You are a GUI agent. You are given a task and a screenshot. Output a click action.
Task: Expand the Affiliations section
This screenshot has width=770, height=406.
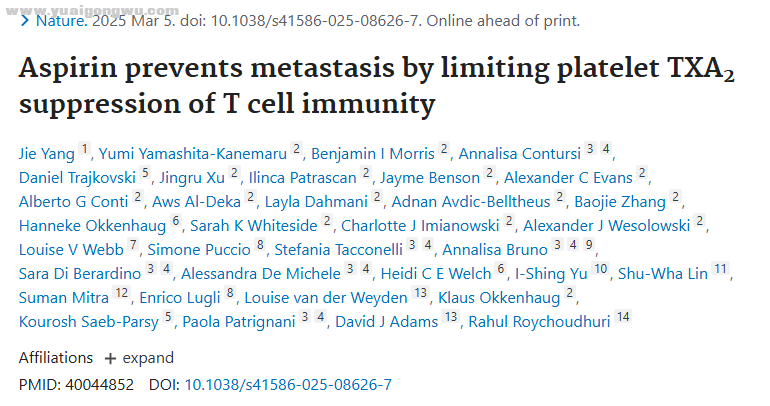click(139, 358)
